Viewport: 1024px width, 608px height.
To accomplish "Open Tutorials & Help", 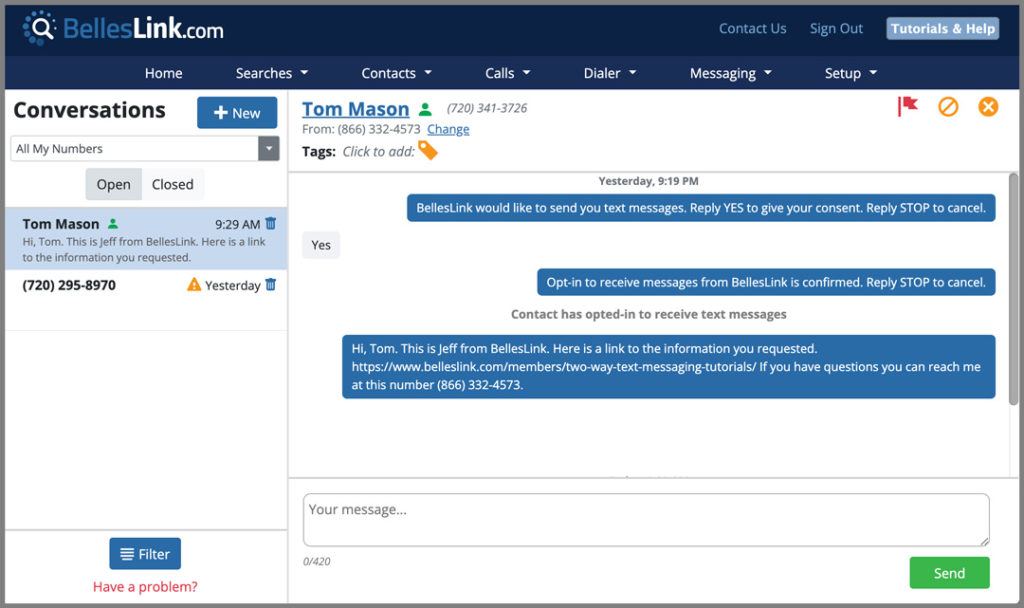I will [x=942, y=28].
